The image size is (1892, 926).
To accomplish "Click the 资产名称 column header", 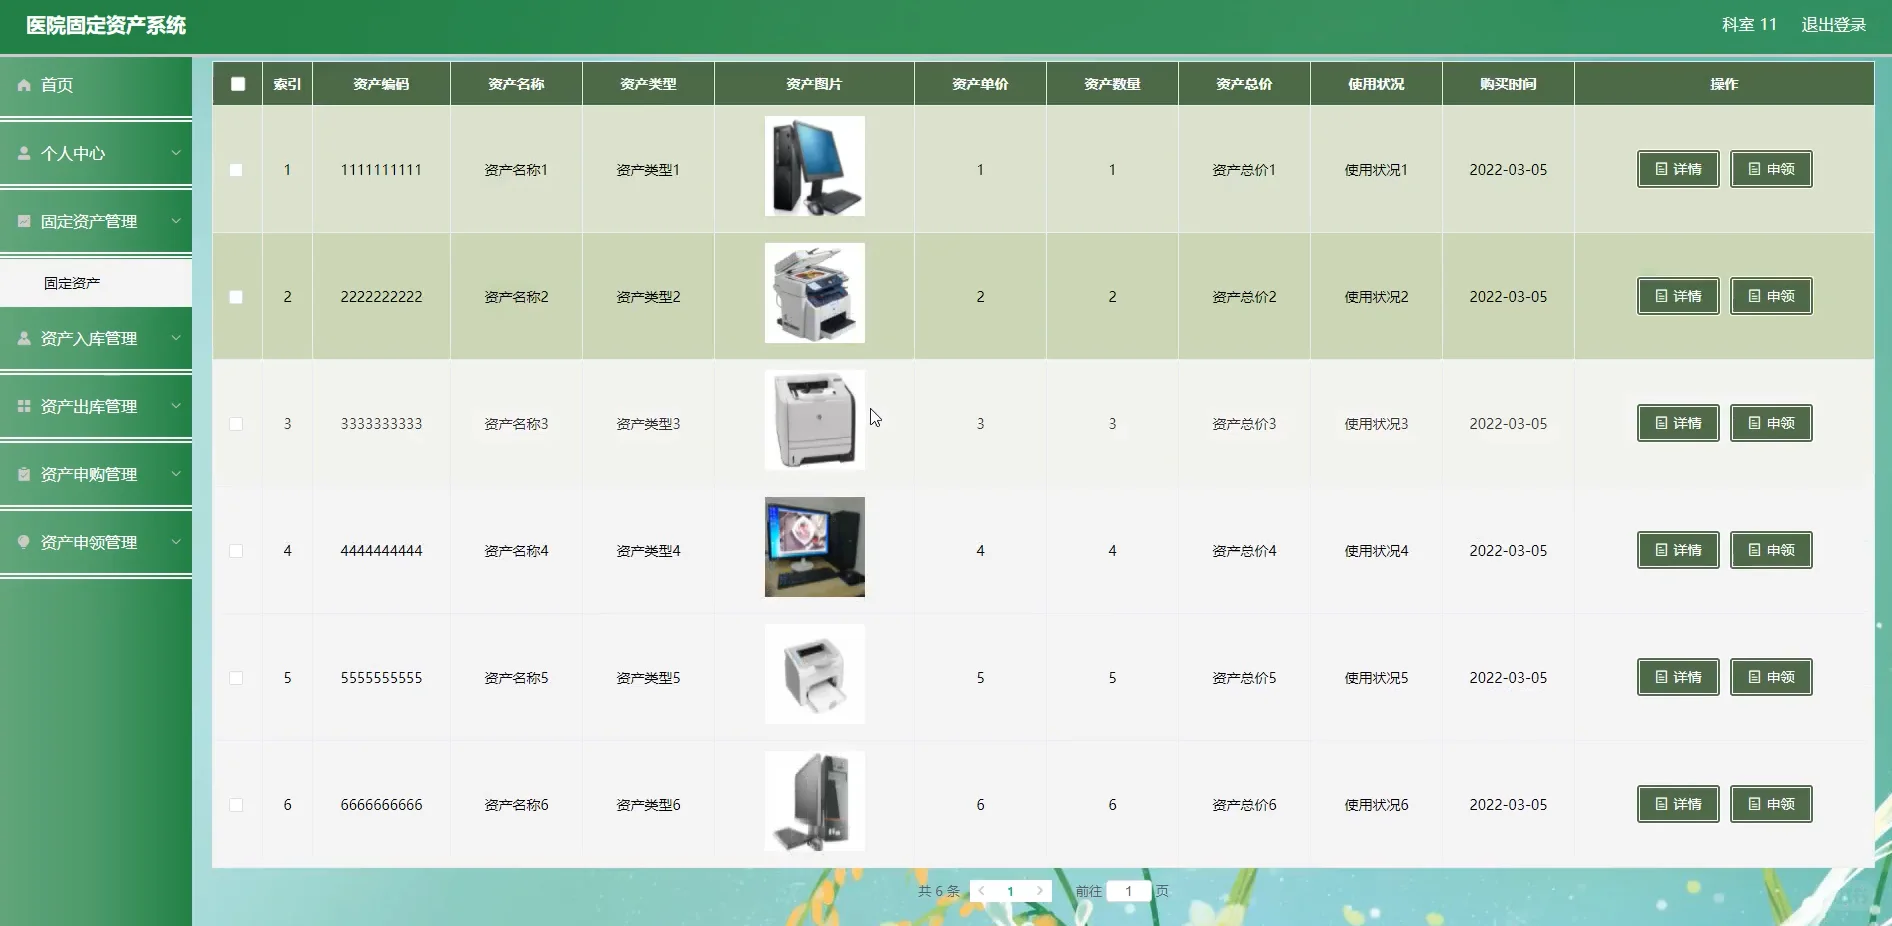I will click(516, 84).
